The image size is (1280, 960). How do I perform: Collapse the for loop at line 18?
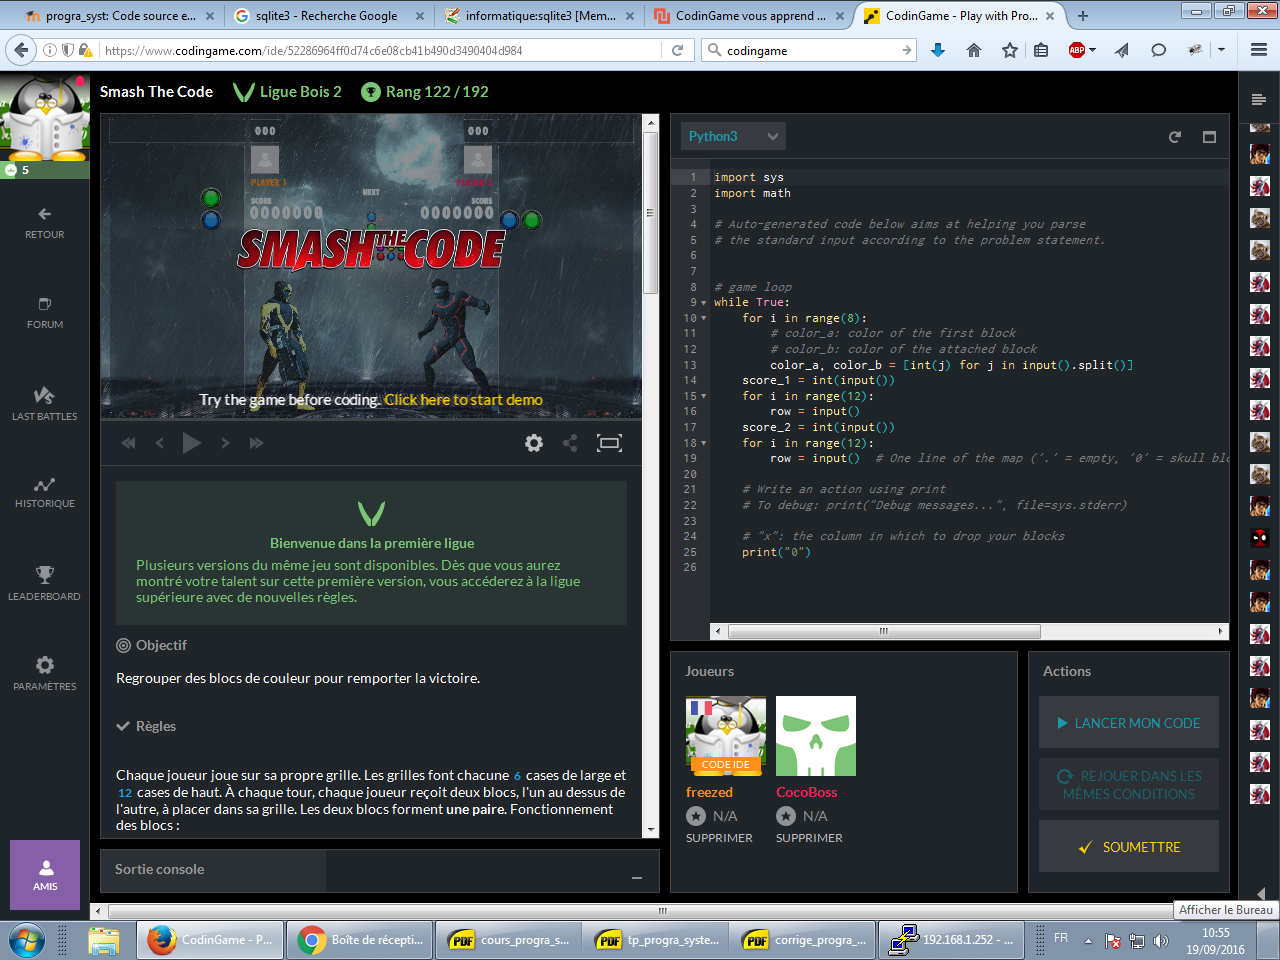pos(703,443)
